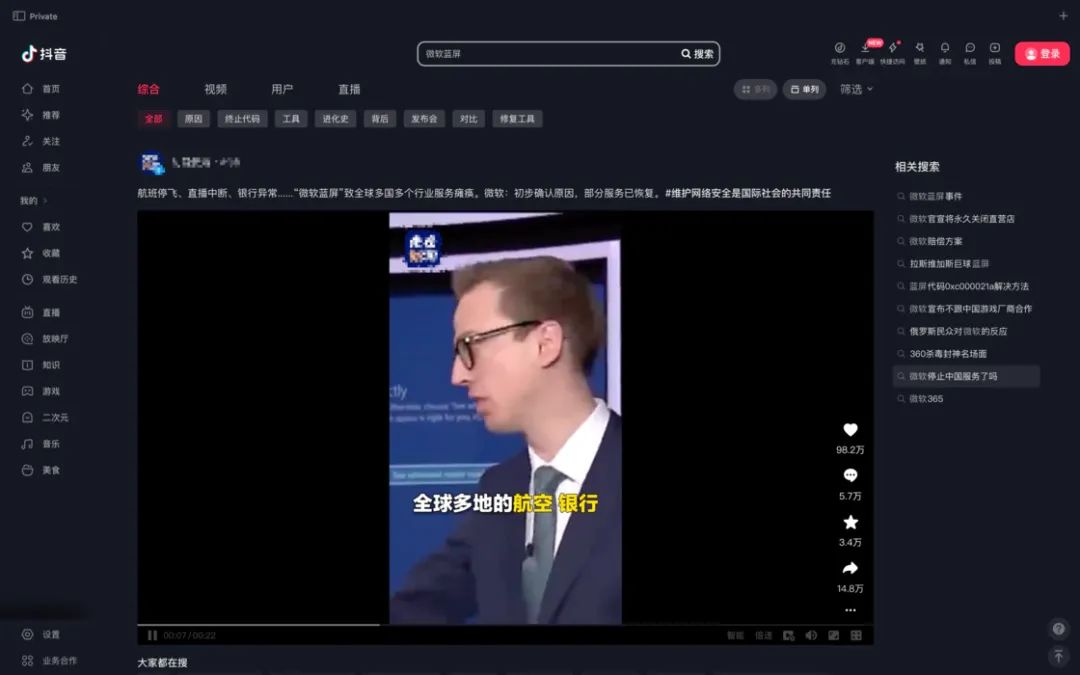Select the 终止代码 filter chip

tap(242, 118)
